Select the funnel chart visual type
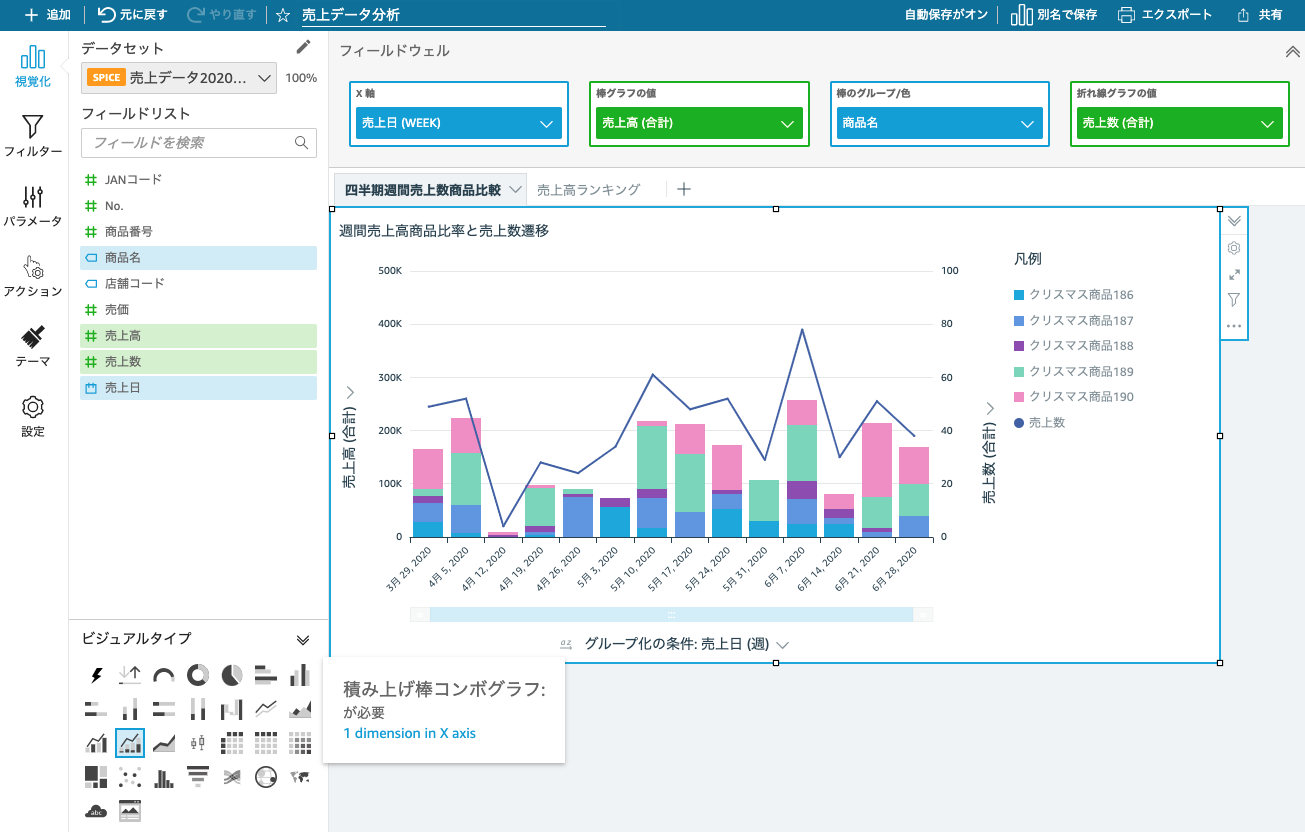The height and width of the screenshot is (832, 1305). (x=198, y=777)
